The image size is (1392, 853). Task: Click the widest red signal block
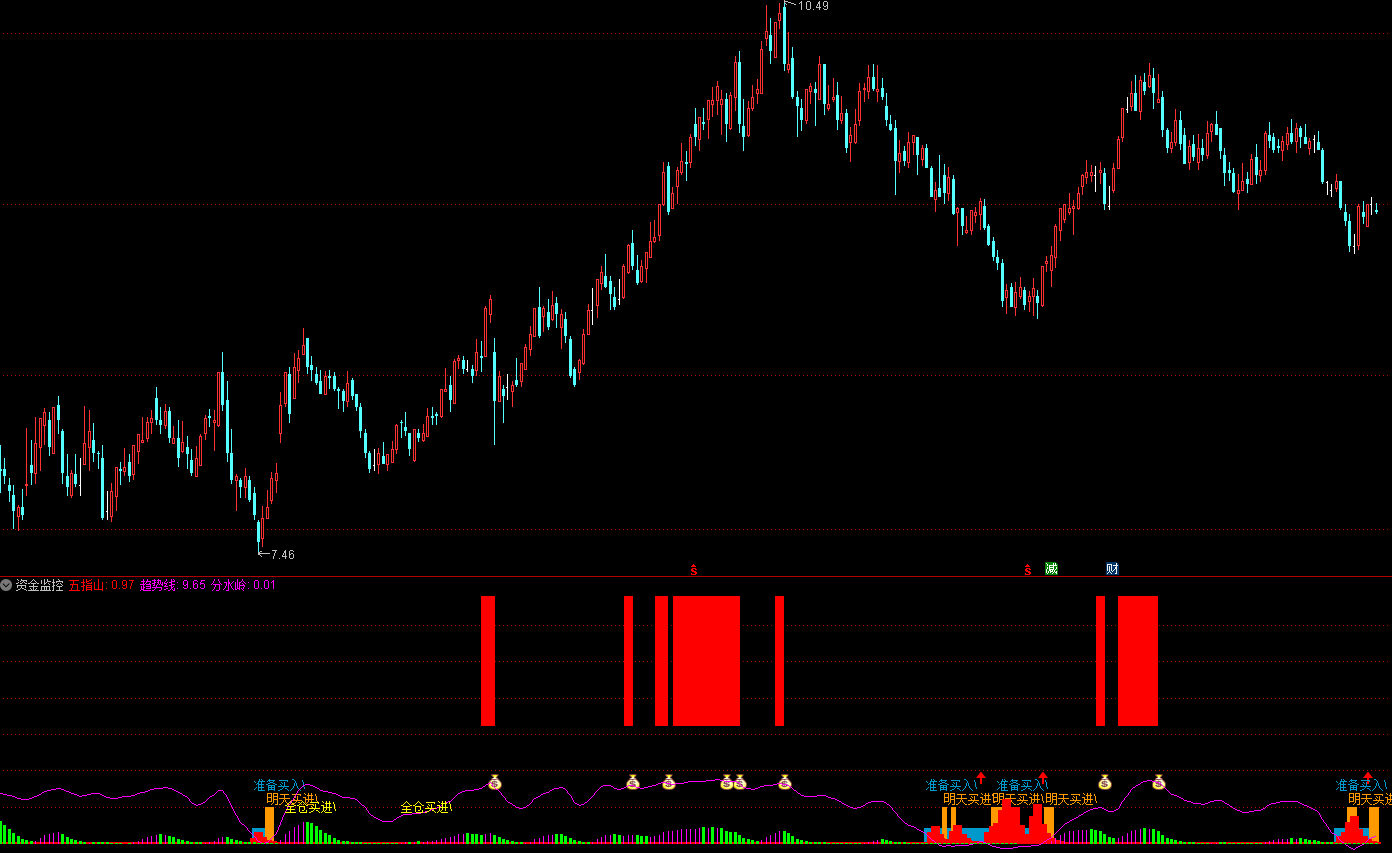coord(706,660)
